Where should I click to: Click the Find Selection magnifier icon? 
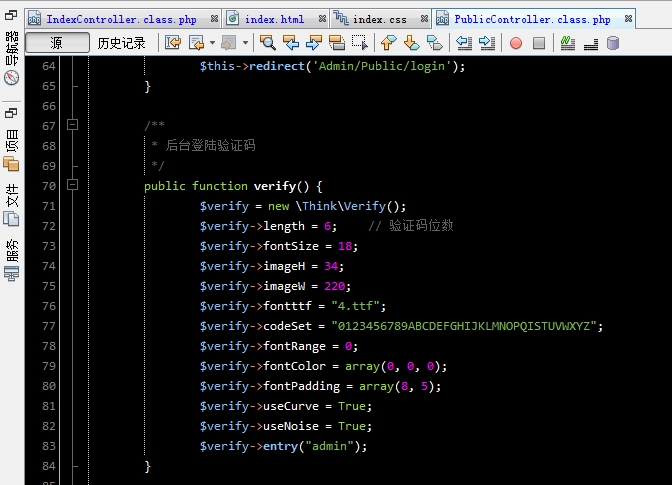[x=267, y=42]
